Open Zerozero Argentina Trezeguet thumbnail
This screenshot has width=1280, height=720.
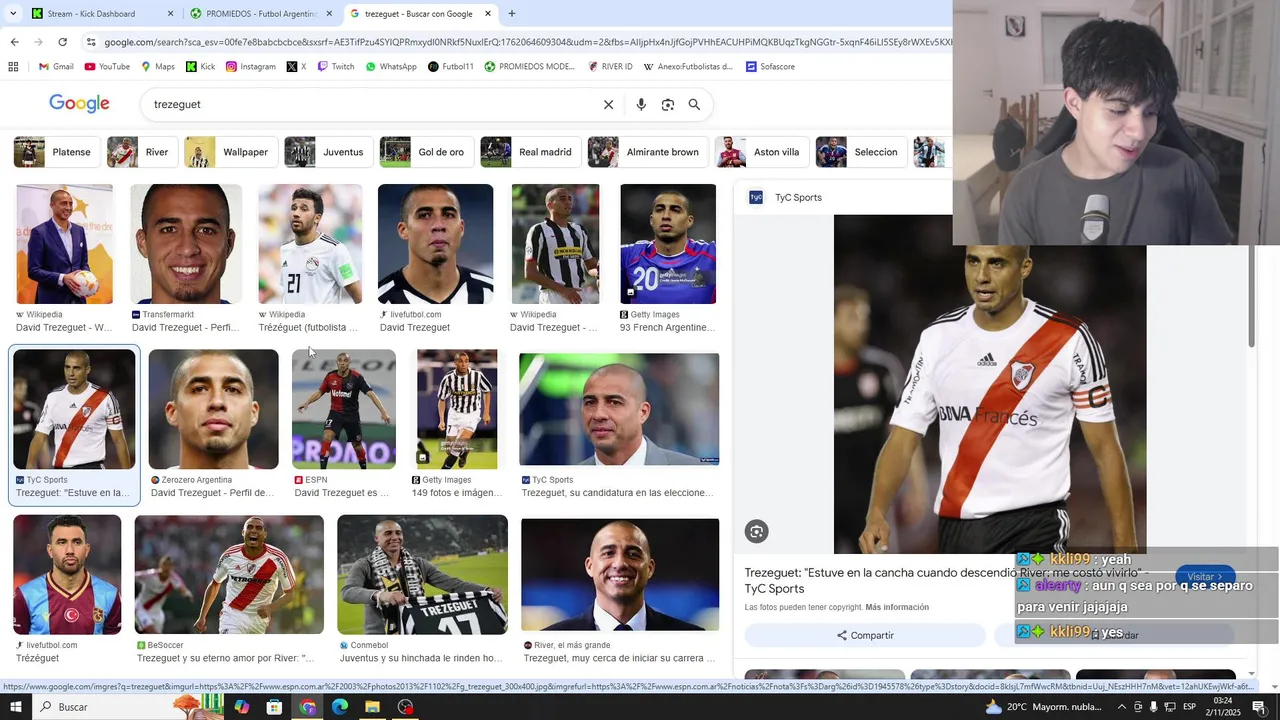(x=213, y=409)
